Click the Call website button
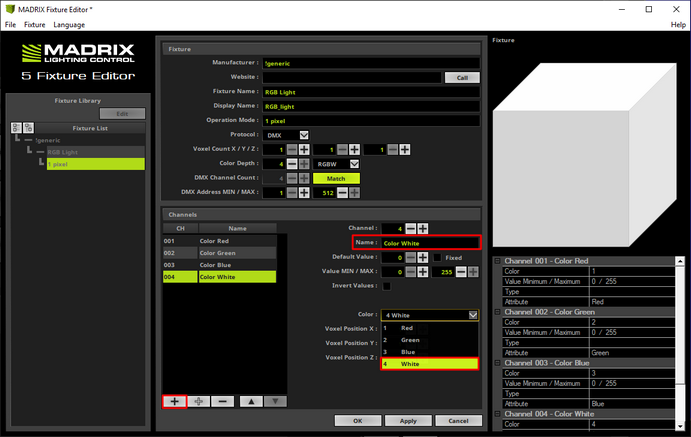691x437 pixels. coord(462,78)
